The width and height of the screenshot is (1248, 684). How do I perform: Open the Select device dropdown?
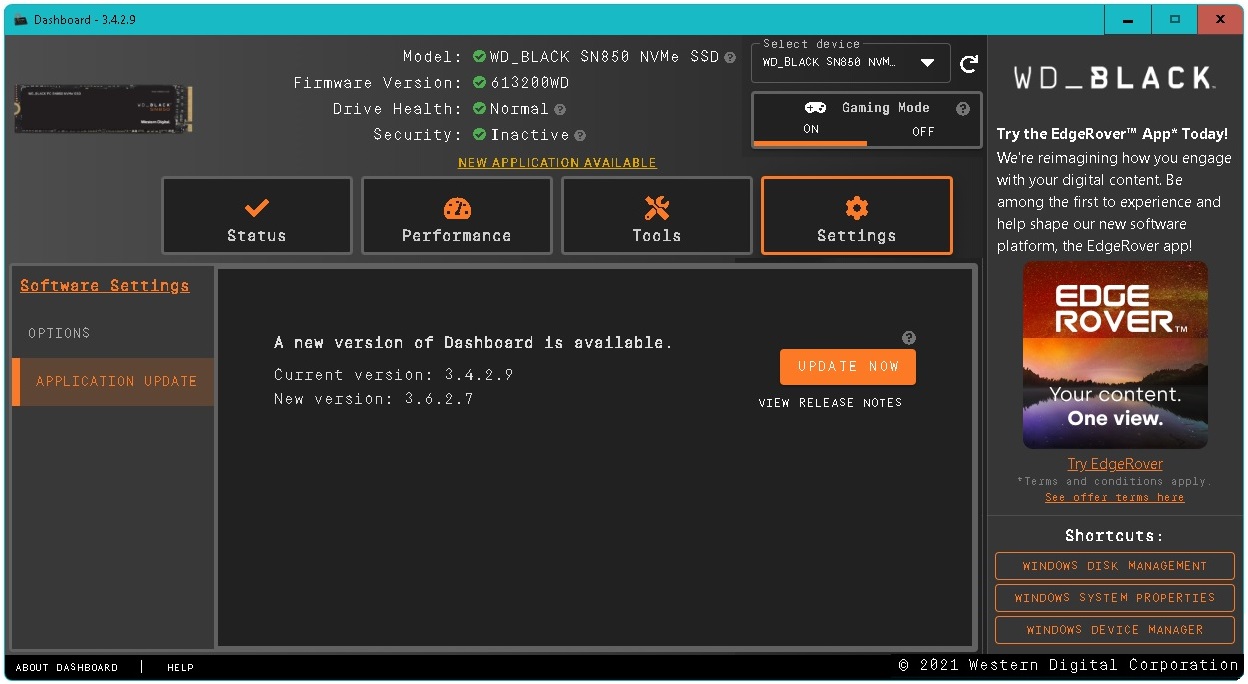850,63
